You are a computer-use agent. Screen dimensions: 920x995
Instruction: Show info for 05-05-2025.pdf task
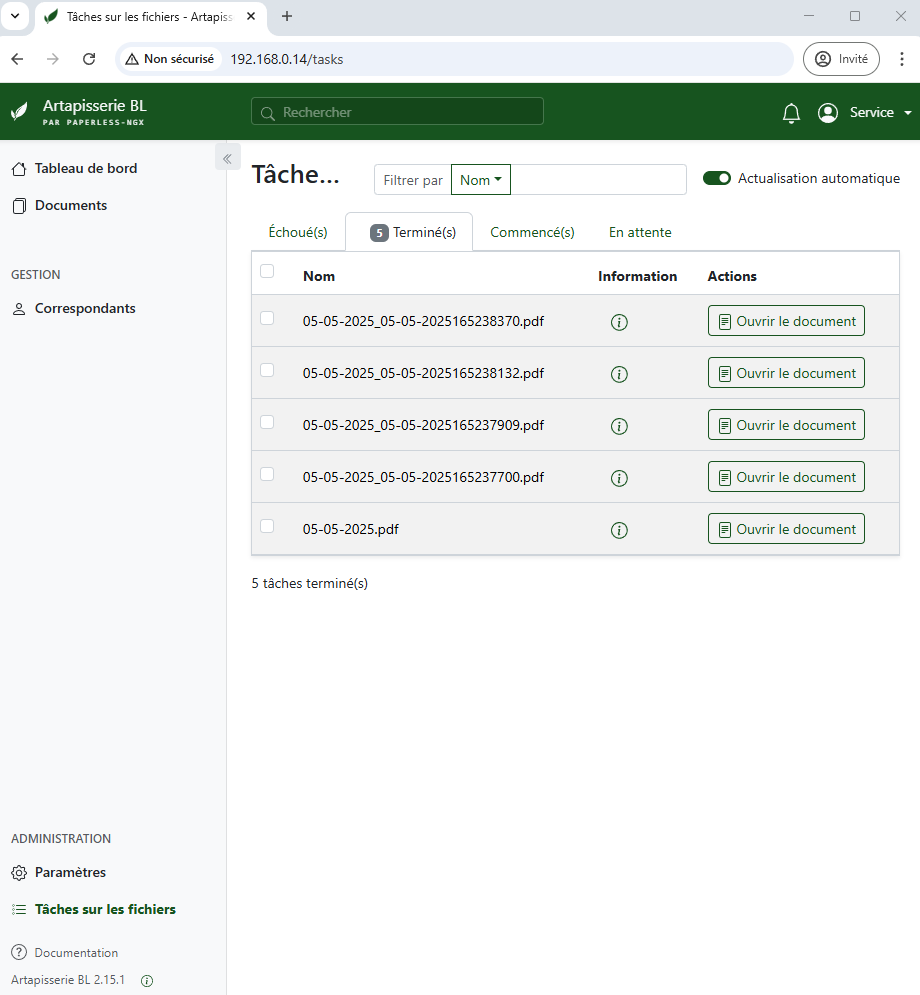[619, 530]
